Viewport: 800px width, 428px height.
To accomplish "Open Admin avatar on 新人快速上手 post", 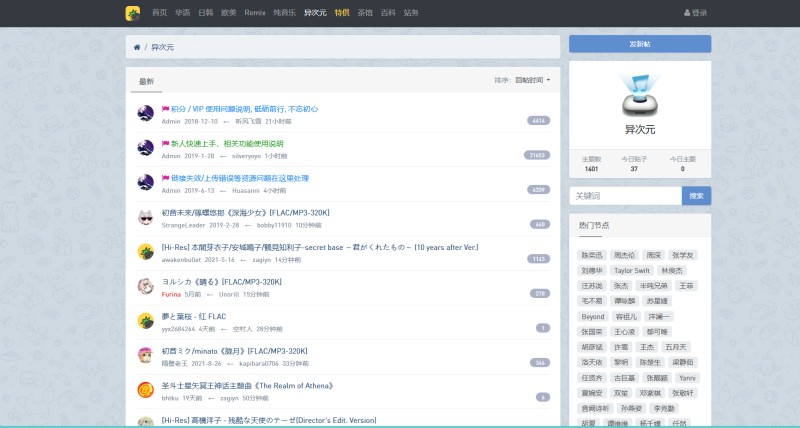I will [145, 148].
